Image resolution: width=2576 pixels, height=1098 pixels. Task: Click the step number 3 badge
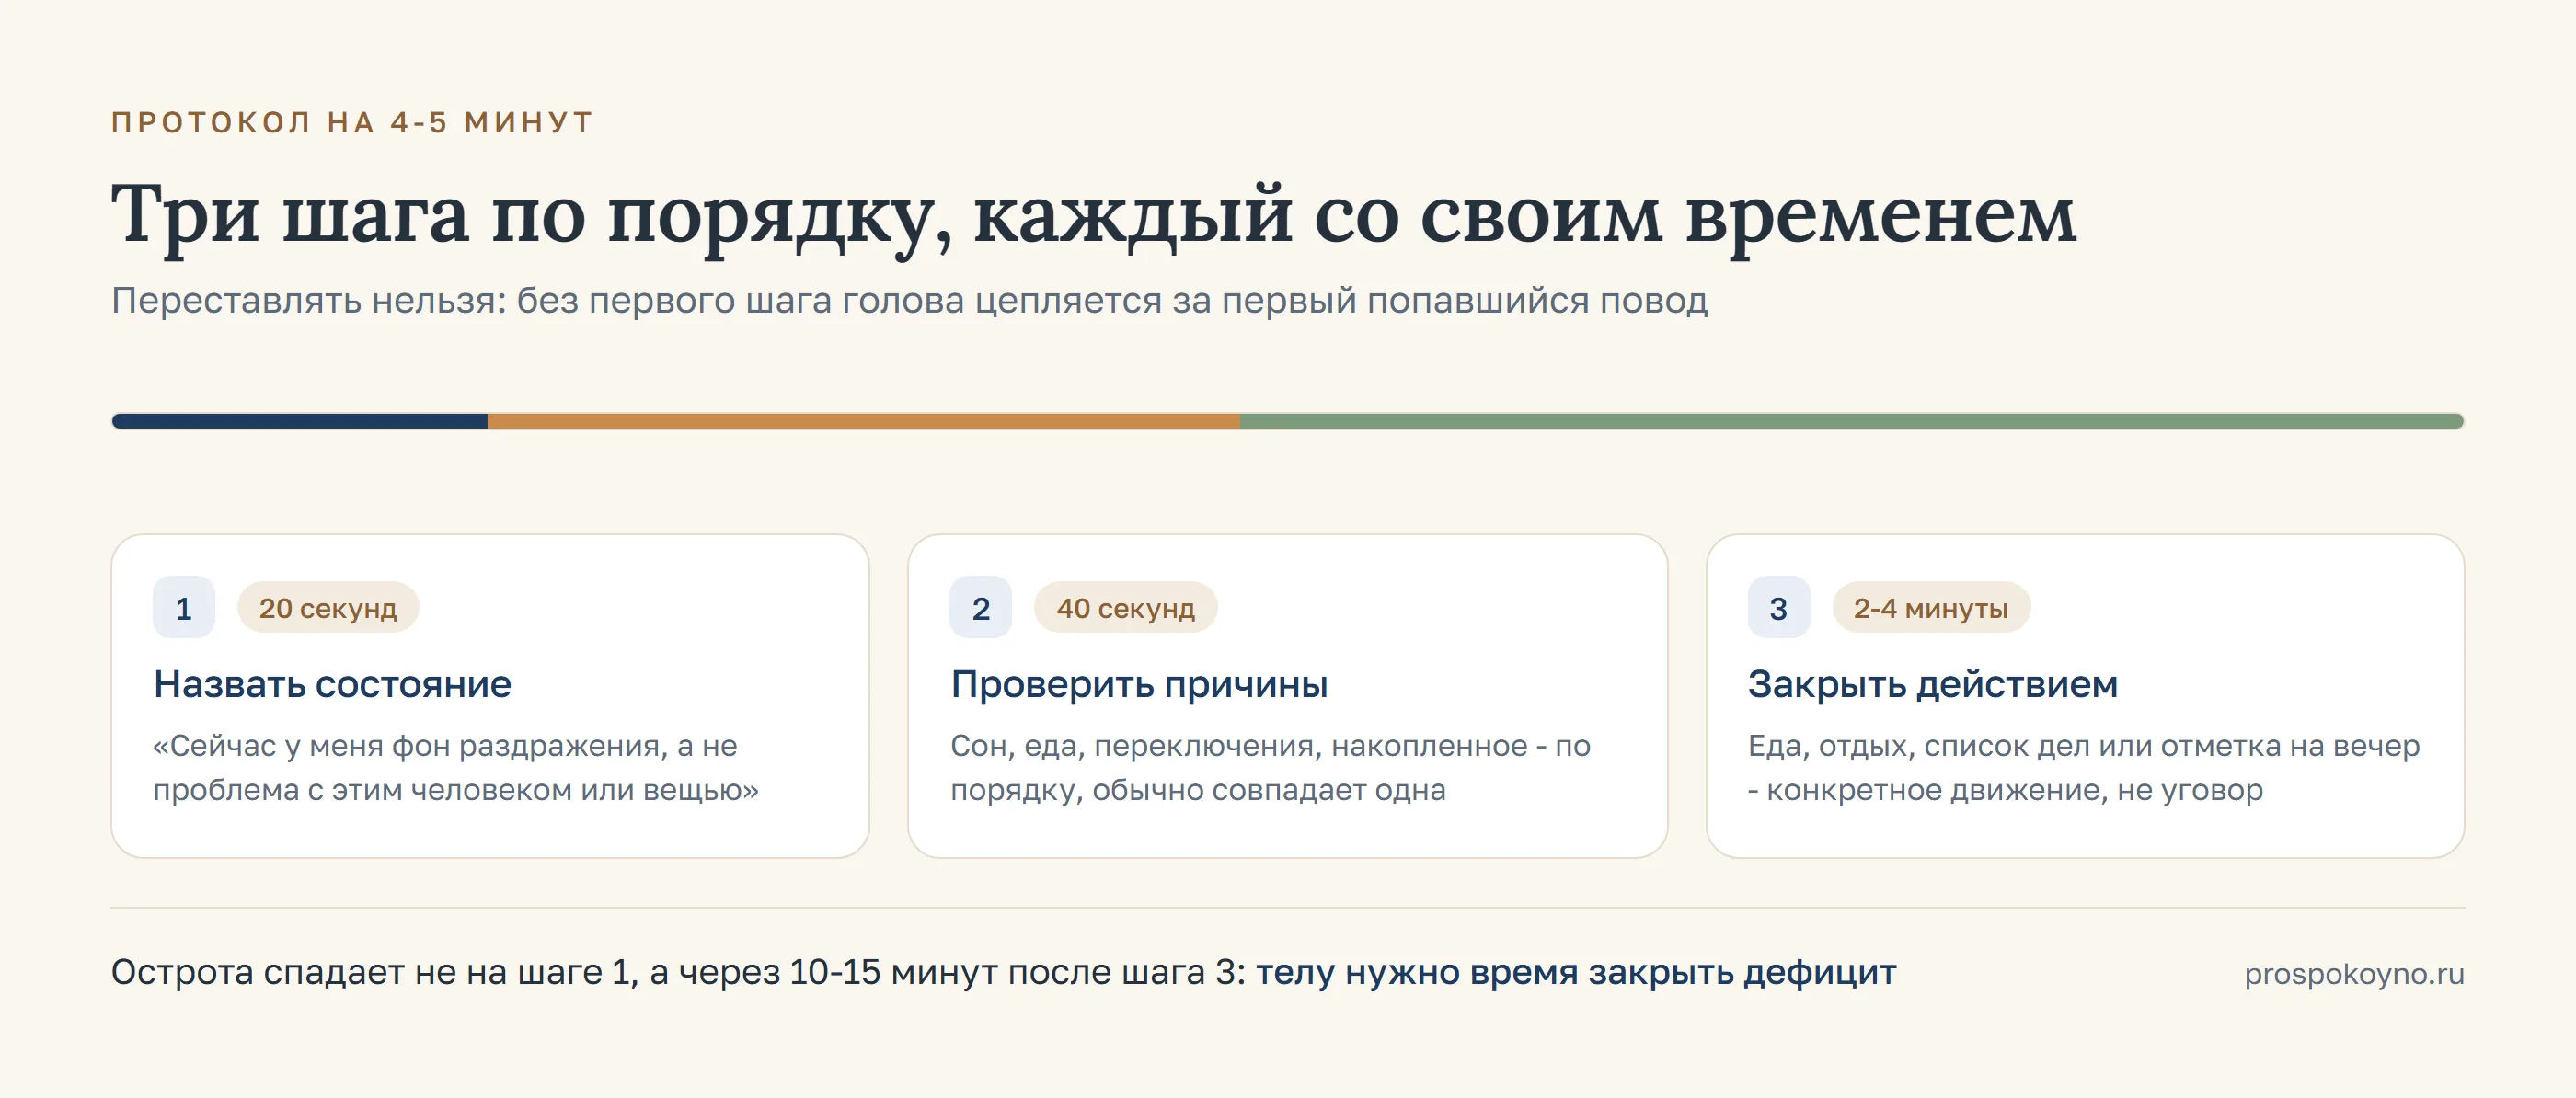point(1778,607)
